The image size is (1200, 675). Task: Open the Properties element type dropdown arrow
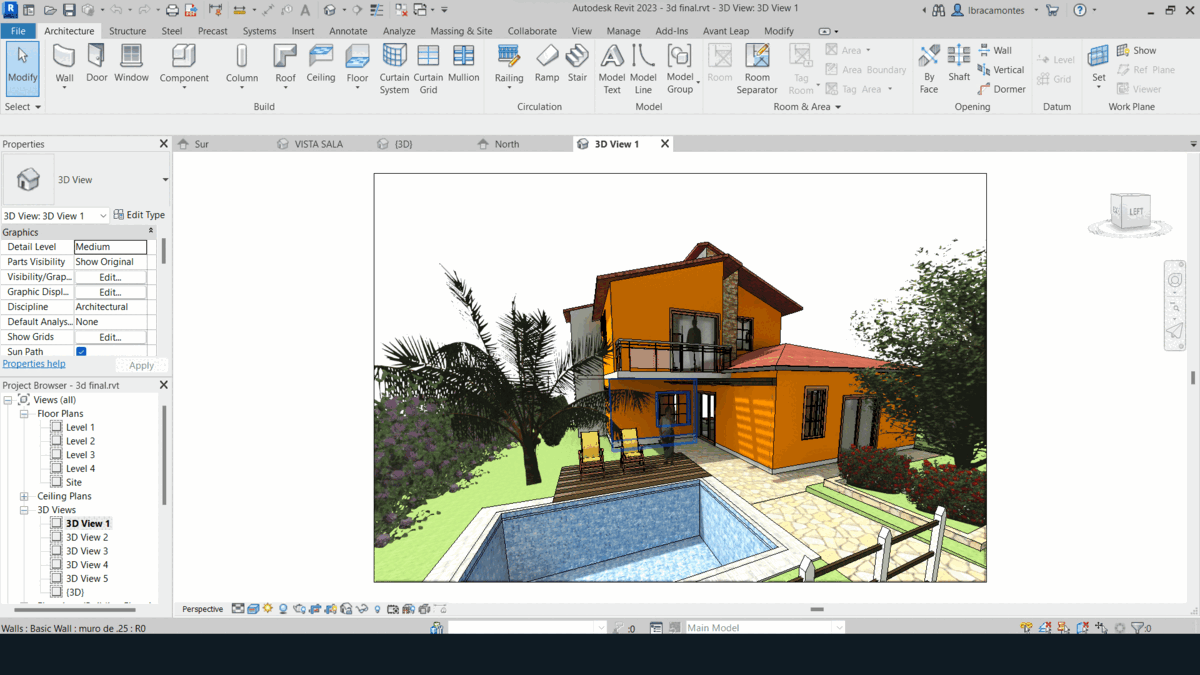(x=165, y=180)
